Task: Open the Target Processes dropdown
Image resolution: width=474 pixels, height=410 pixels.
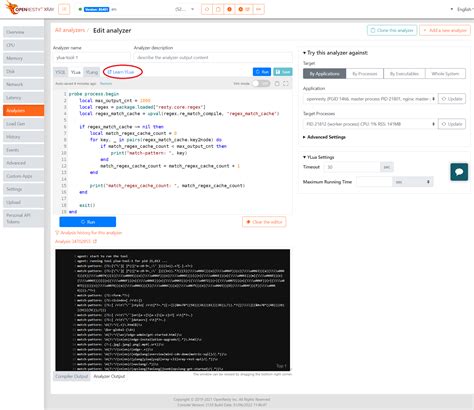Action: (369, 124)
